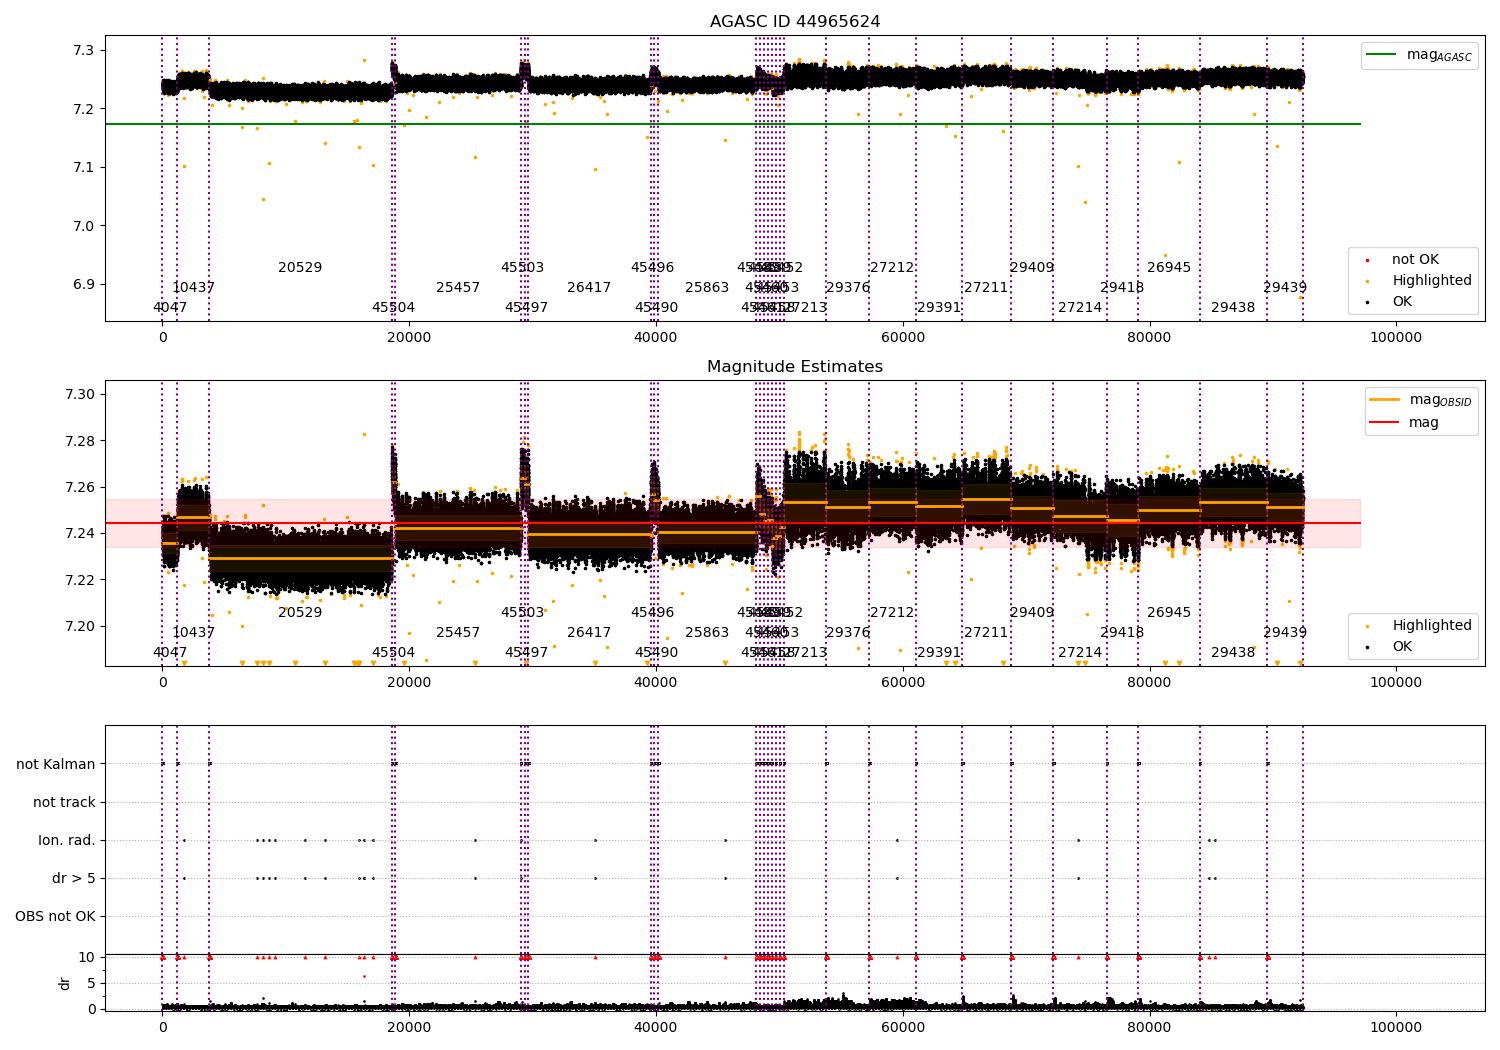Click obsid 29418 in Magnitude Estimates plot
This screenshot has height=1050, width=1500.
(x=1122, y=633)
